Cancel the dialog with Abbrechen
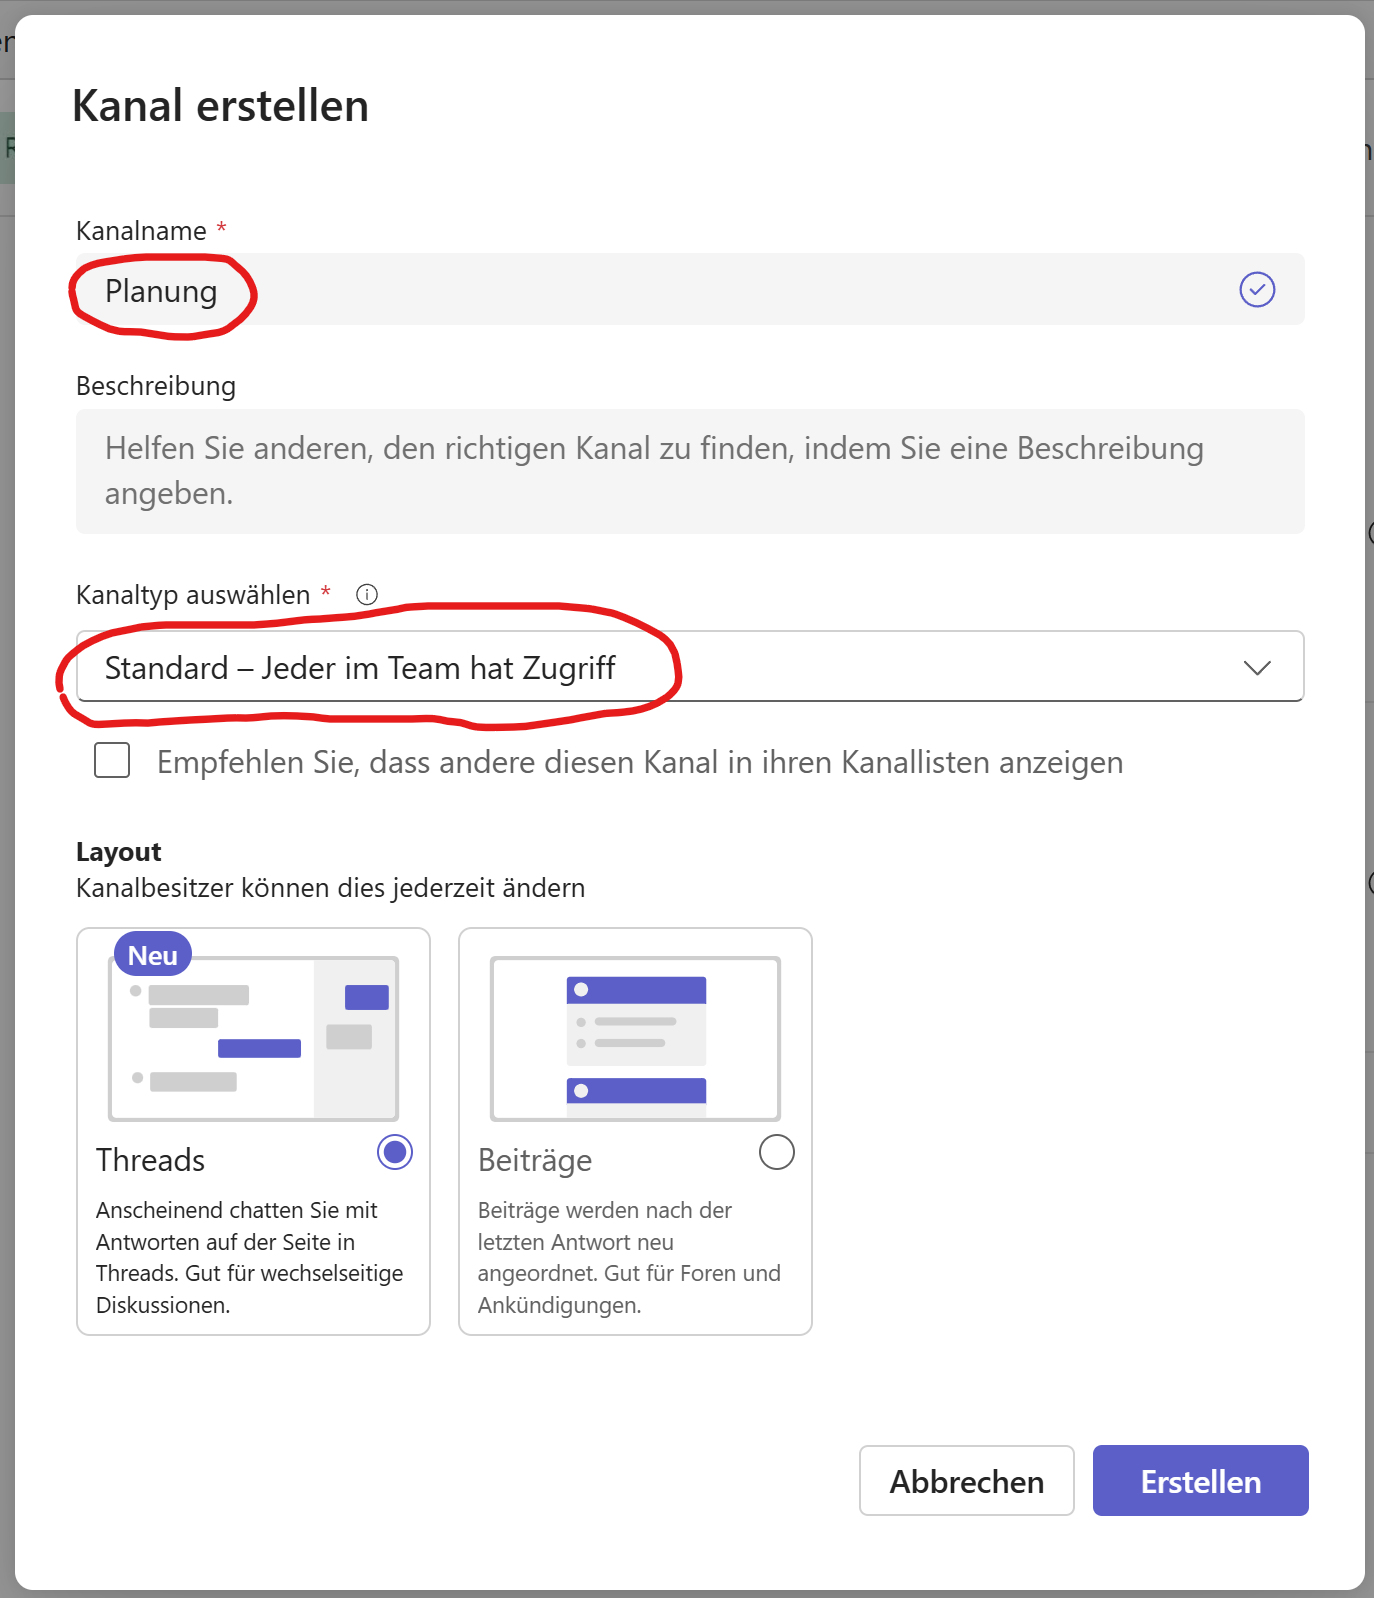The image size is (1374, 1598). (x=966, y=1481)
